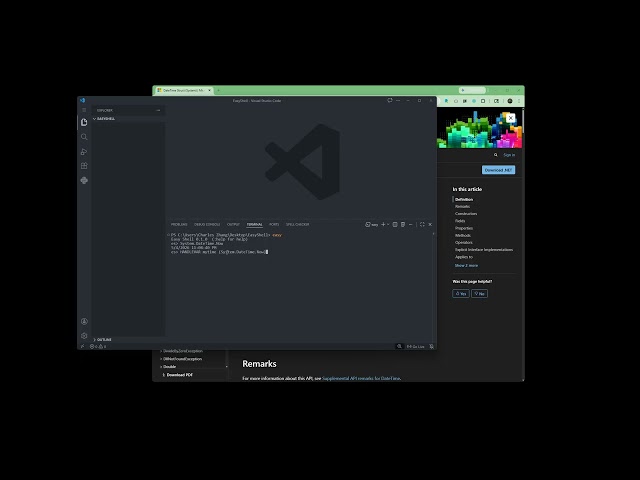Switch to the PROBLEMS panel tab
This screenshot has width=640, height=480.
pos(179,224)
